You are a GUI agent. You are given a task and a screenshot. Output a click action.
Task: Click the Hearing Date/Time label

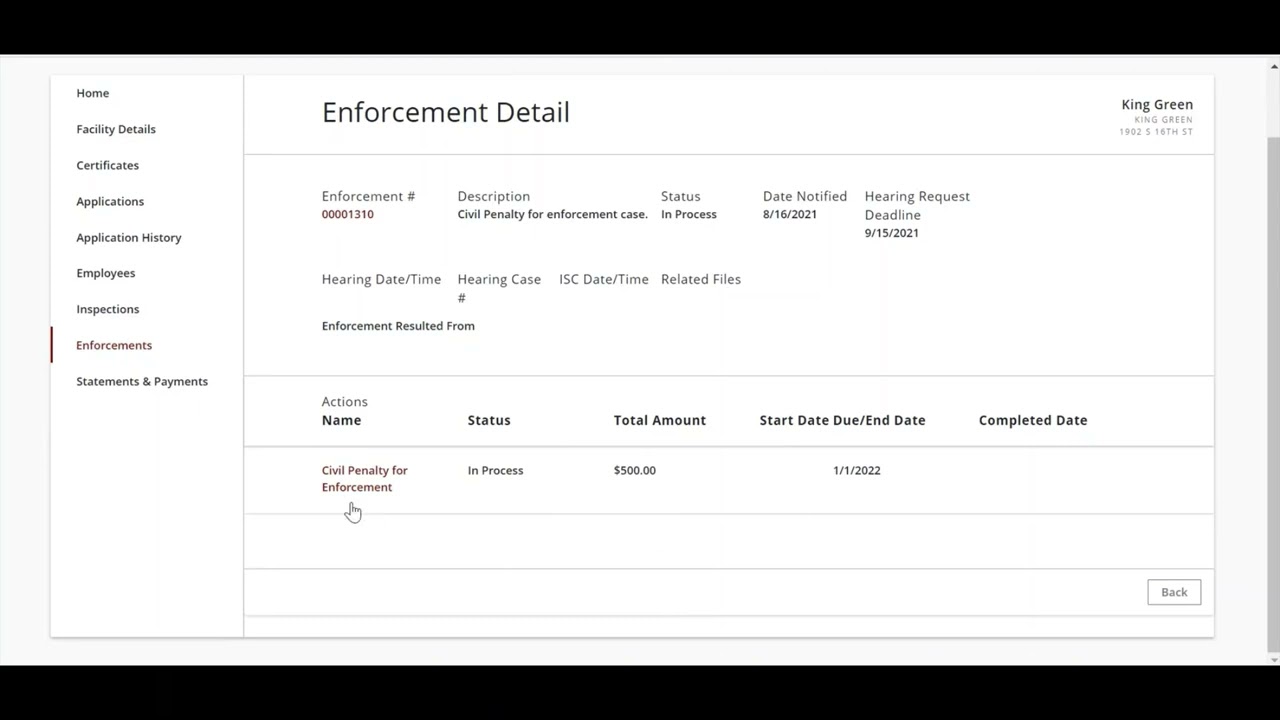381,279
